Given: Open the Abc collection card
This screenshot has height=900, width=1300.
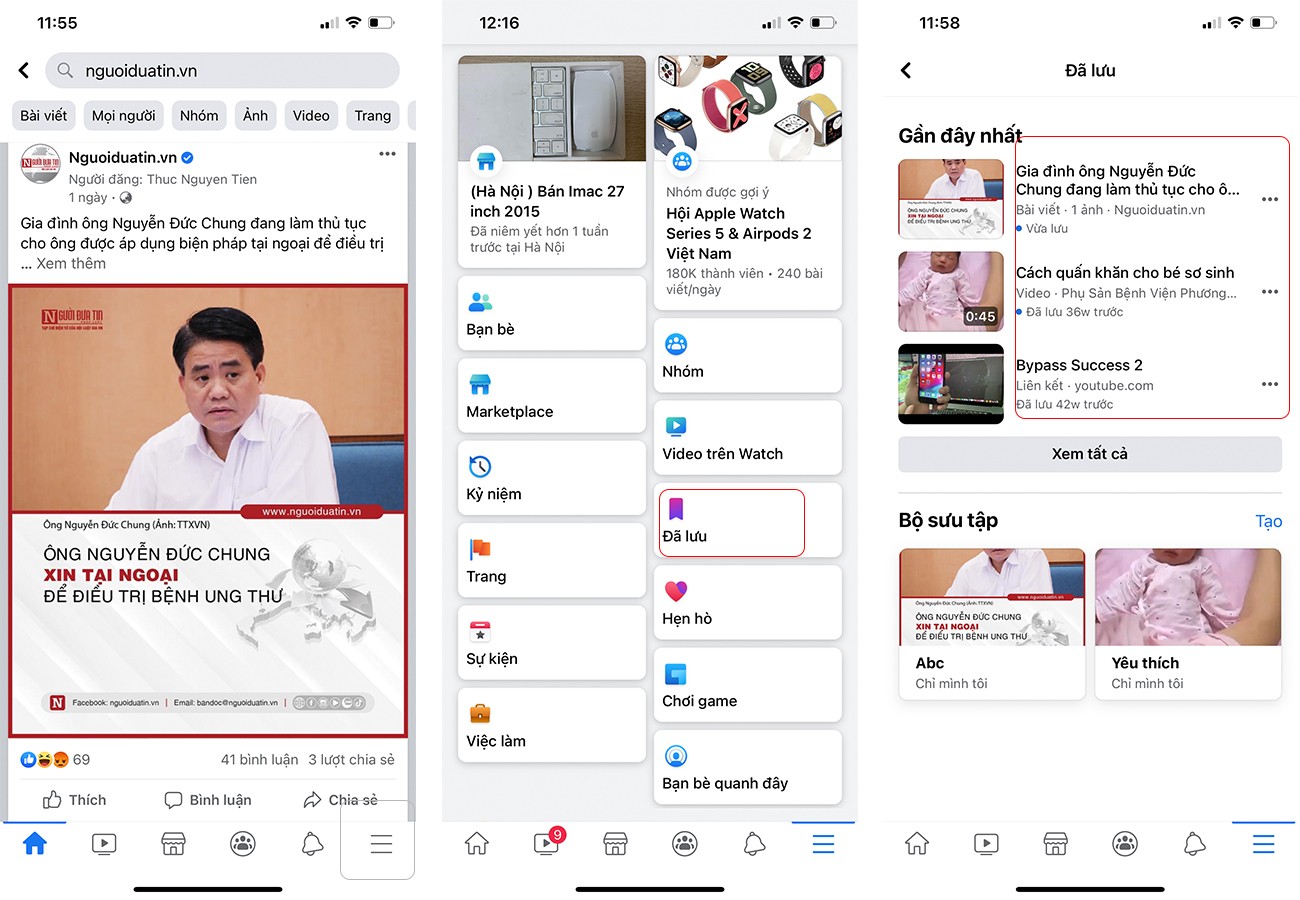Looking at the screenshot, I should [992, 624].
